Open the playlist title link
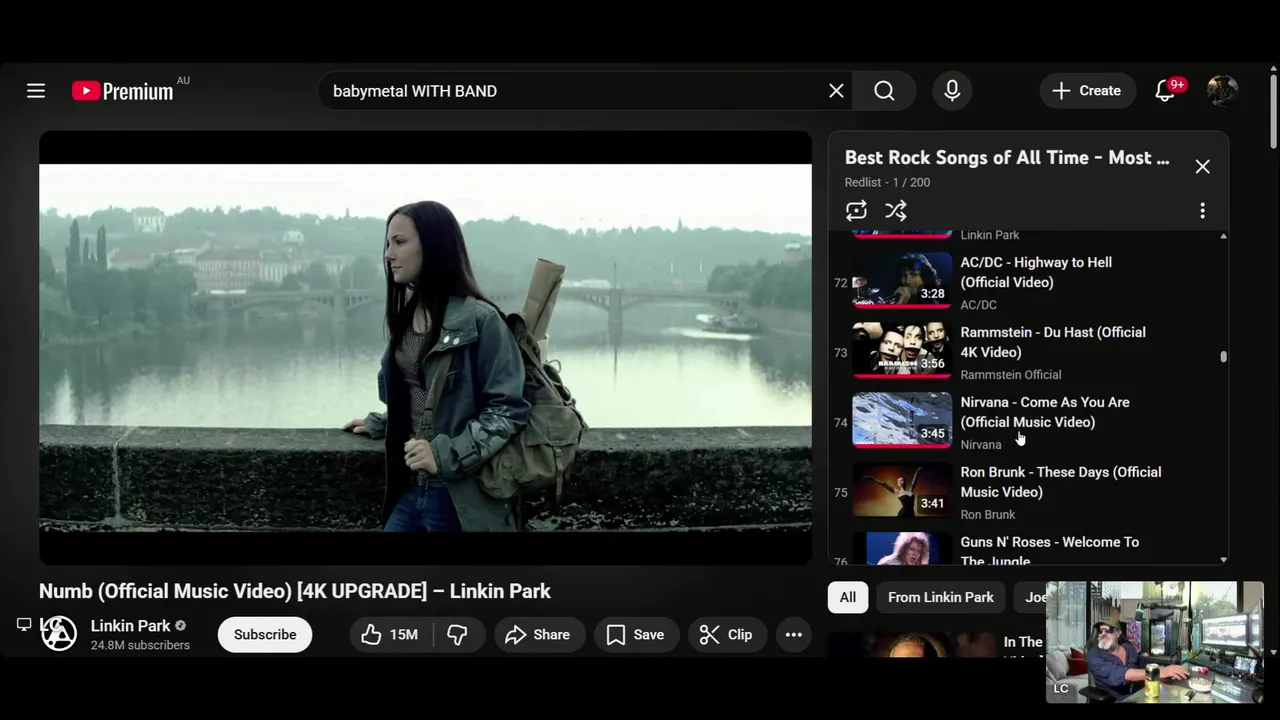Viewport: 1280px width, 720px height. [1007, 158]
